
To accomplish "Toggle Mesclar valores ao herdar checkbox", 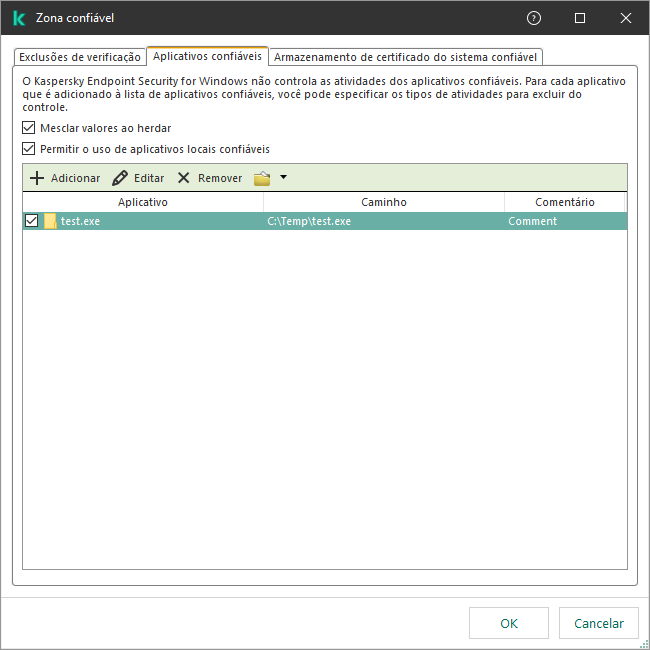I will tap(29, 129).
